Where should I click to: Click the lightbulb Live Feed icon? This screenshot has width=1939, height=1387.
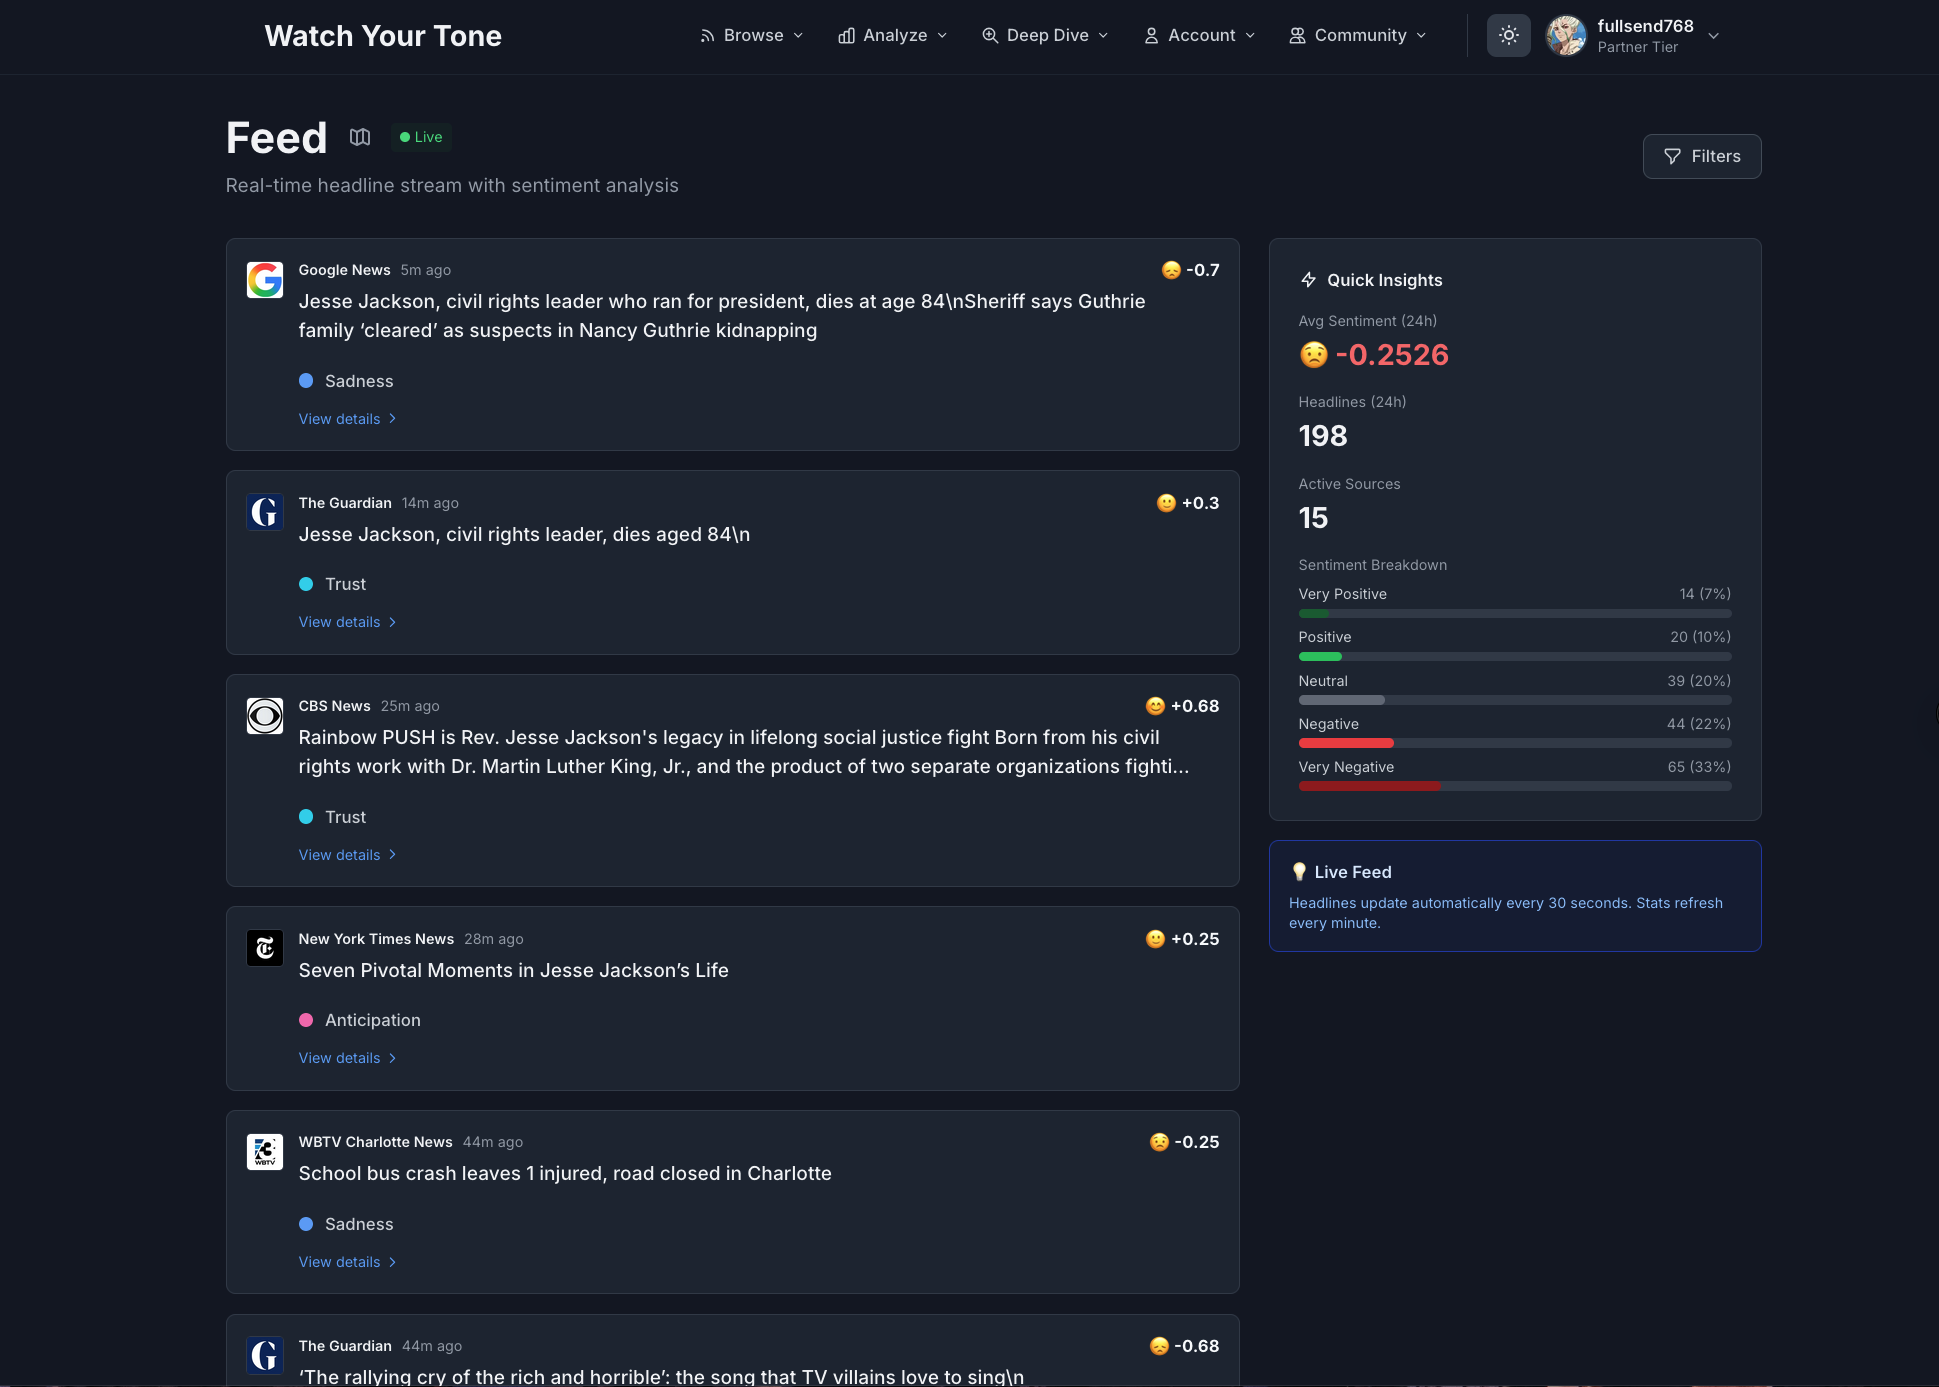pos(1299,872)
